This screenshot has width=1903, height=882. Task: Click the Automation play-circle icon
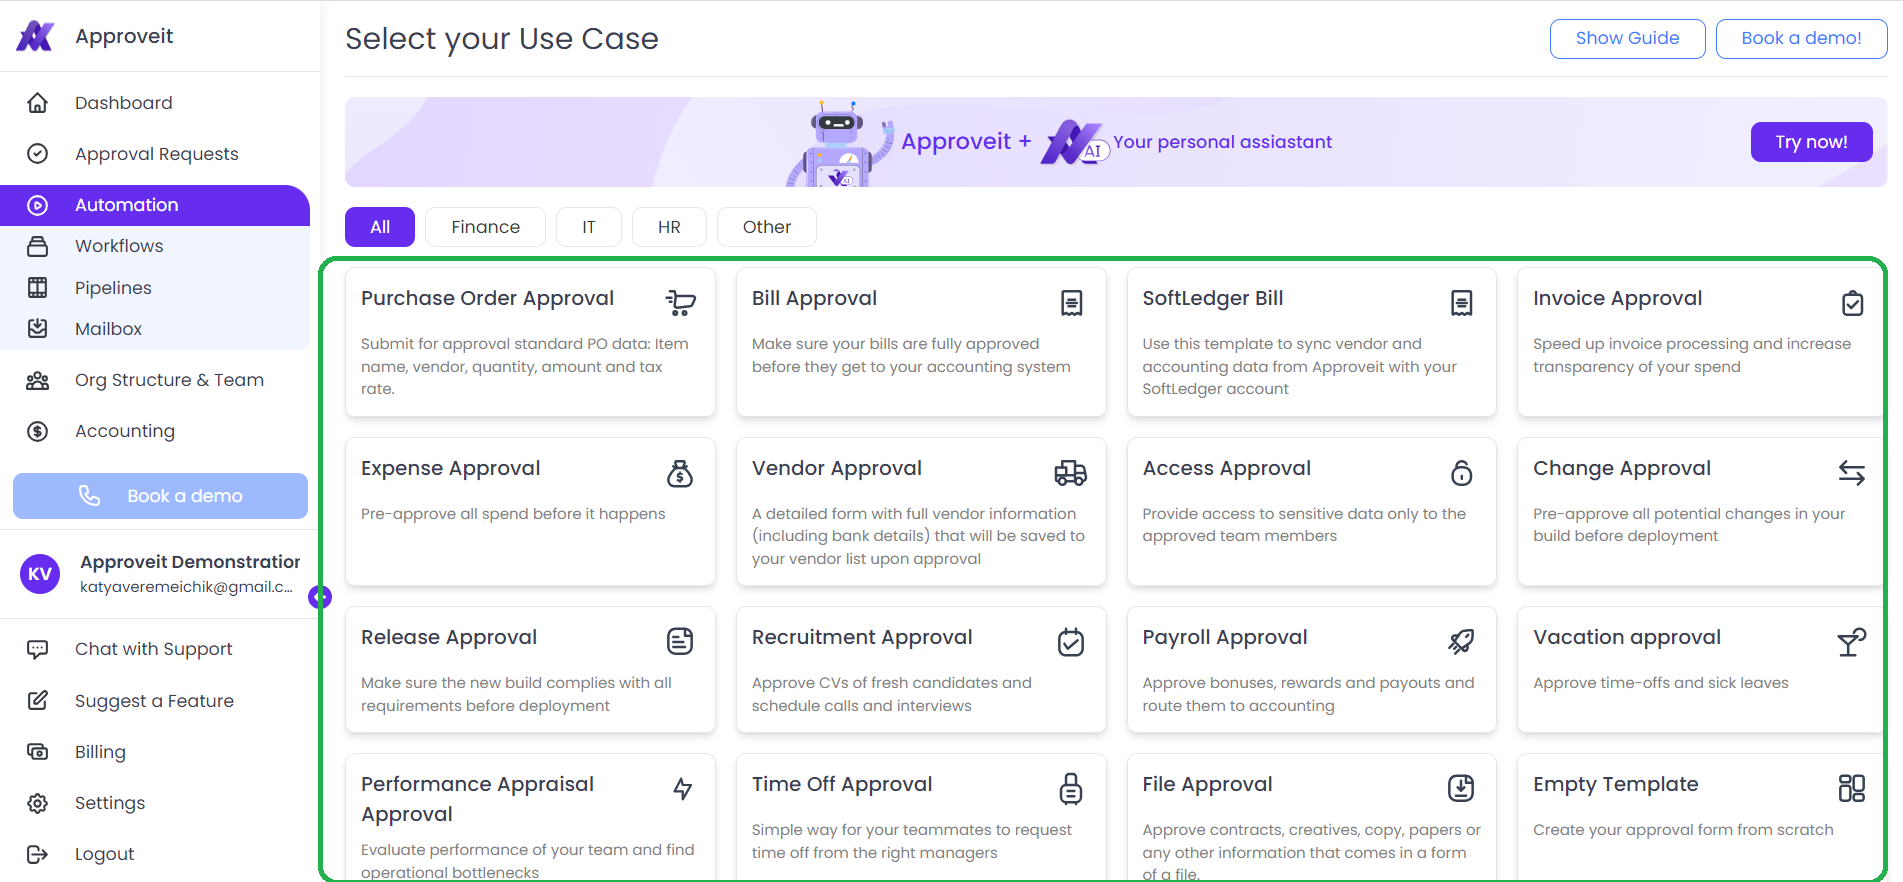point(37,205)
